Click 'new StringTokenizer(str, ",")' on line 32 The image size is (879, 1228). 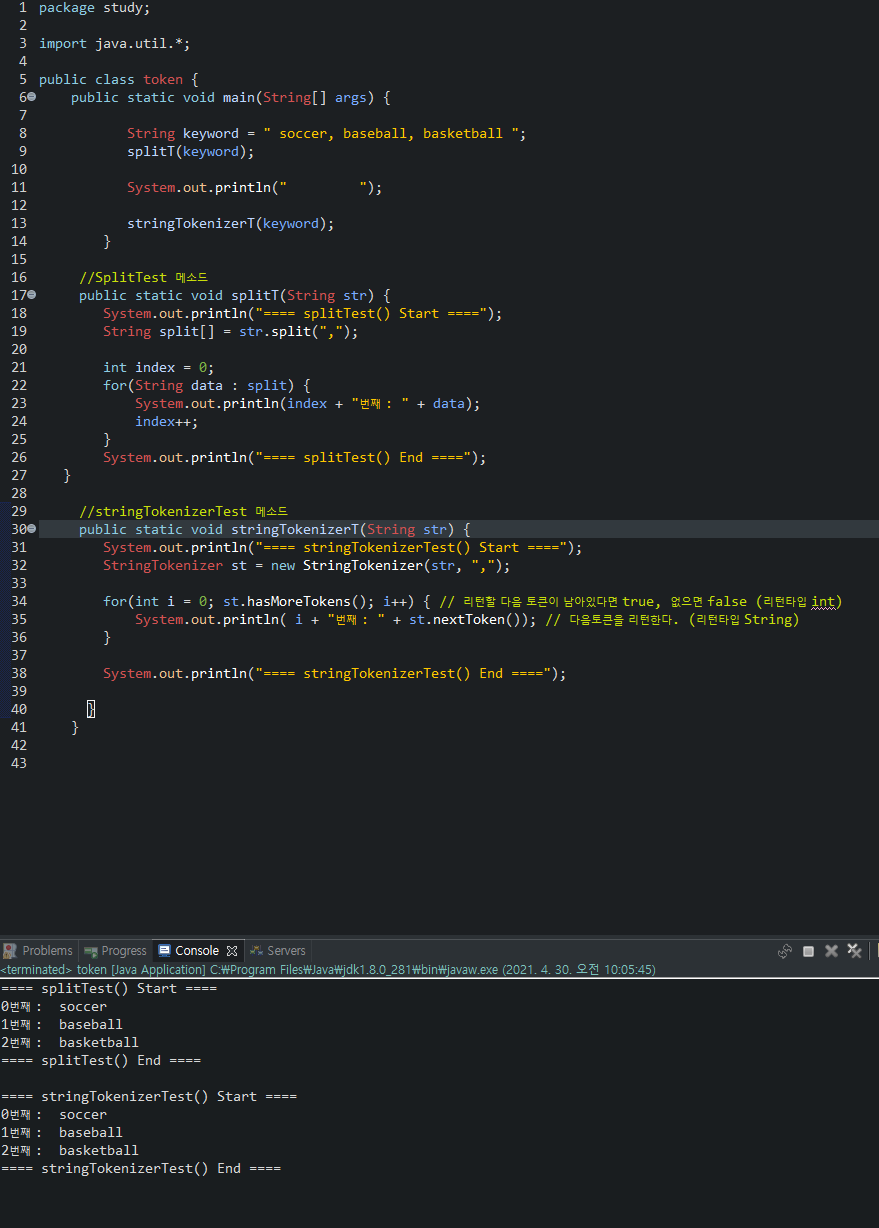(x=387, y=566)
